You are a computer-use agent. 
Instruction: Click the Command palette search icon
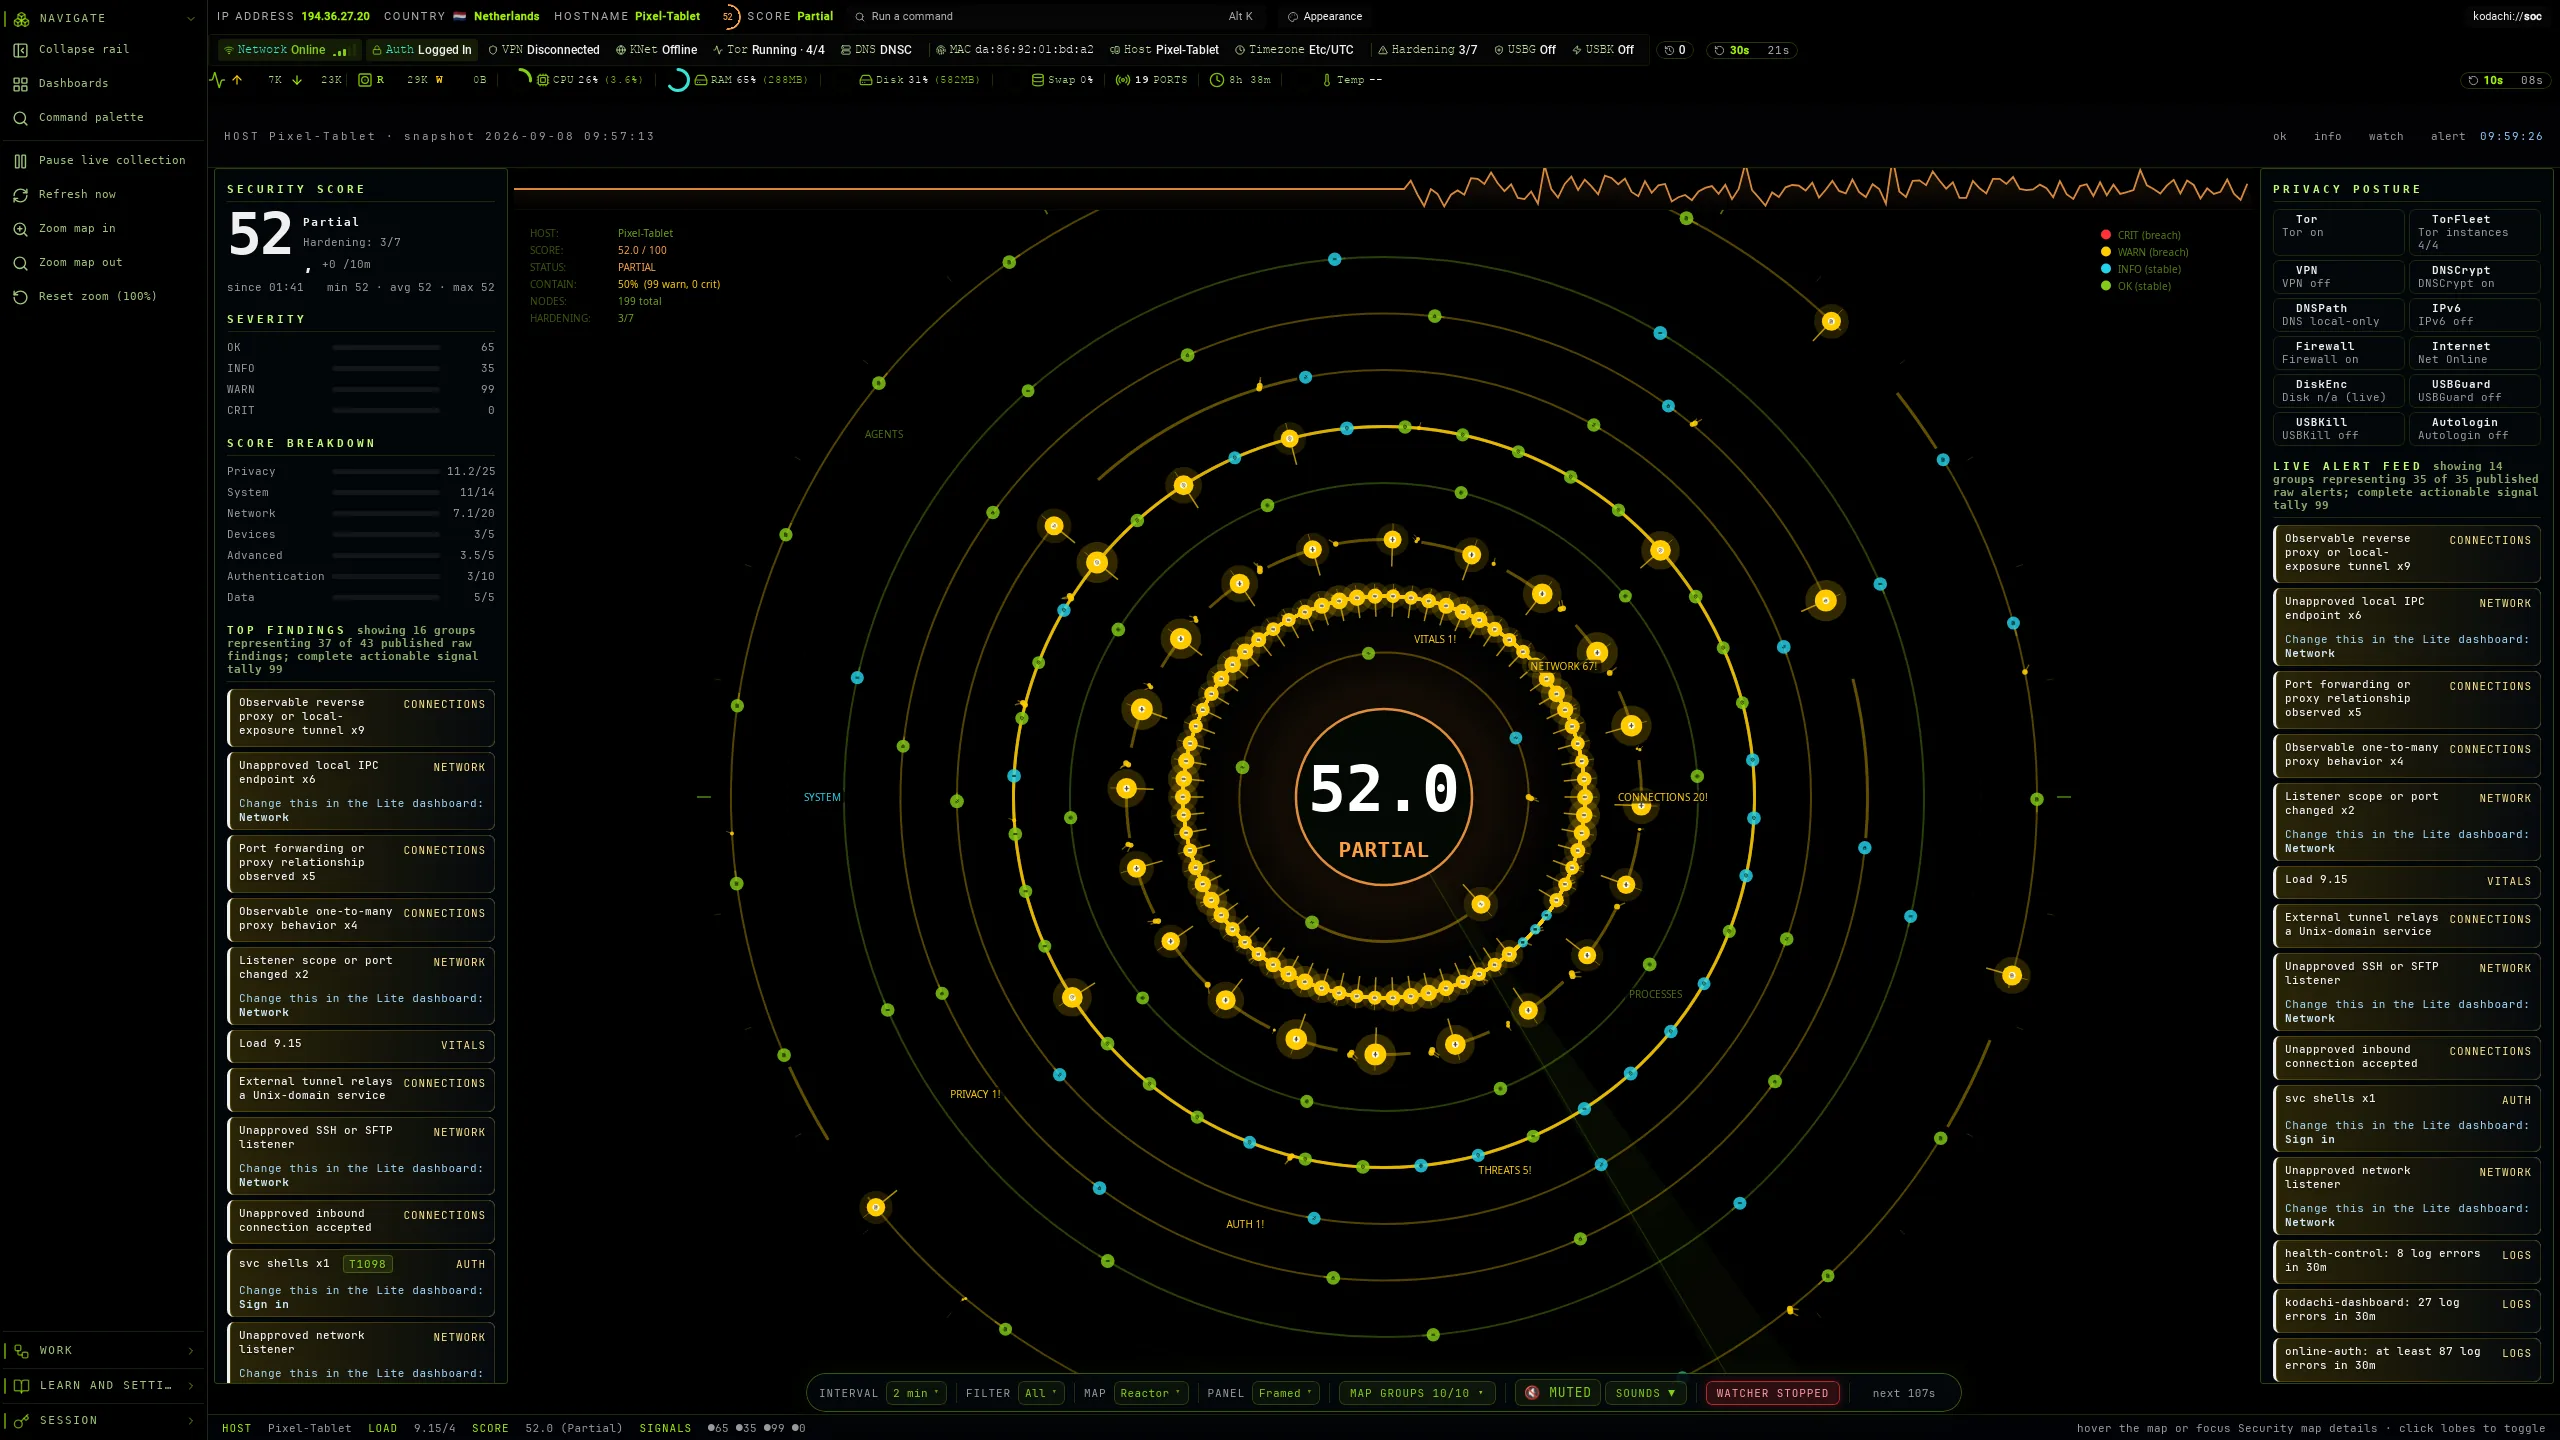coord(20,118)
